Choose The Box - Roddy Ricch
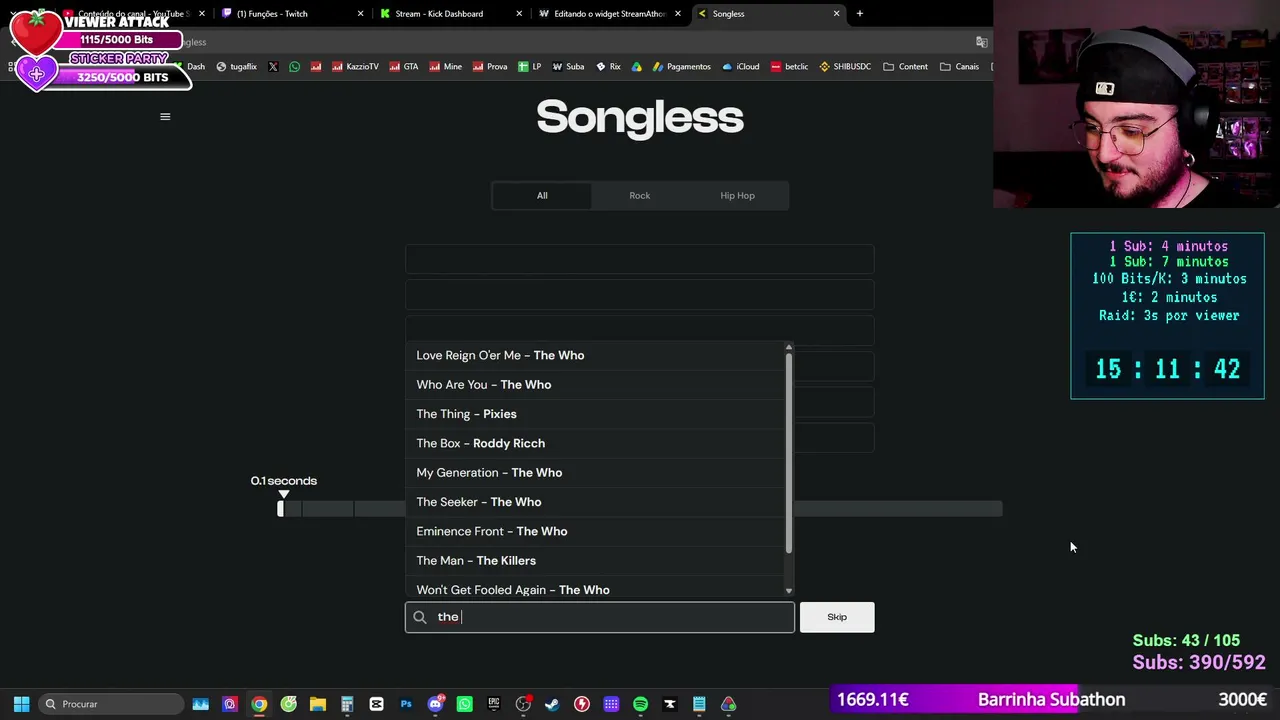 (x=595, y=443)
